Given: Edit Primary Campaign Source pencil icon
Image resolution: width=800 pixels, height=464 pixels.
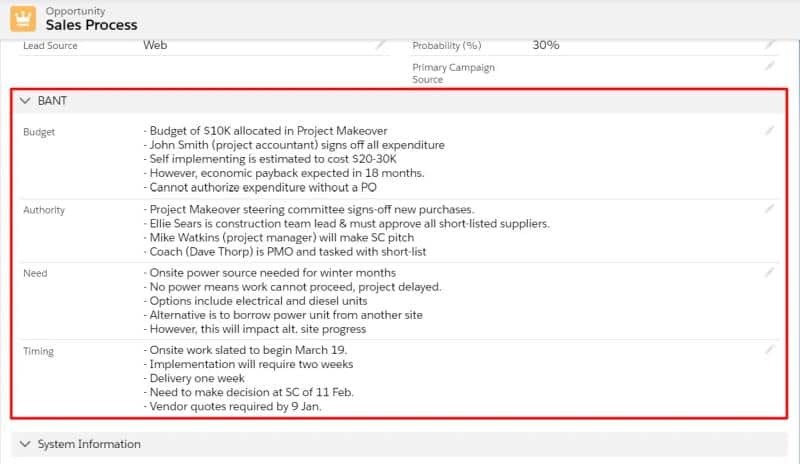Looking at the screenshot, I should pyautogui.click(x=769, y=66).
